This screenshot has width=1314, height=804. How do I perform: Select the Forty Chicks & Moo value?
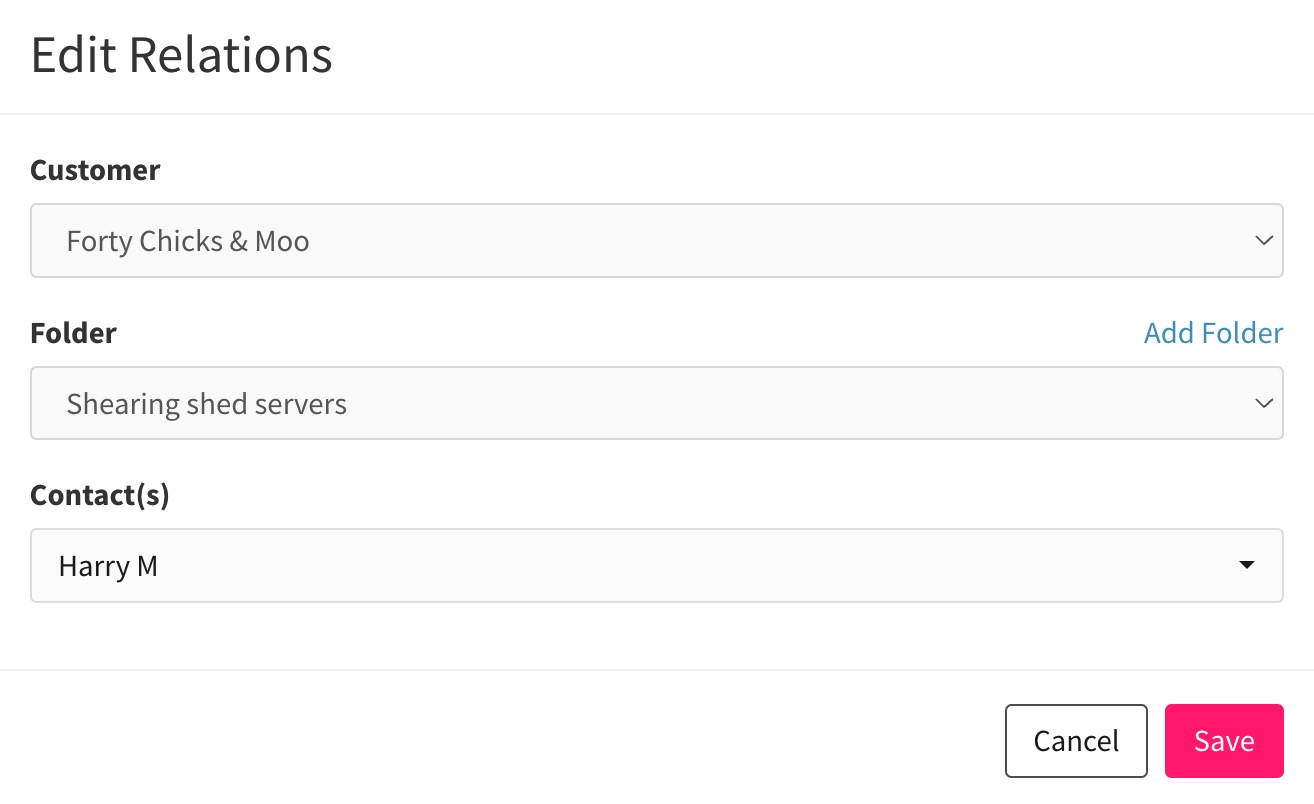click(188, 241)
